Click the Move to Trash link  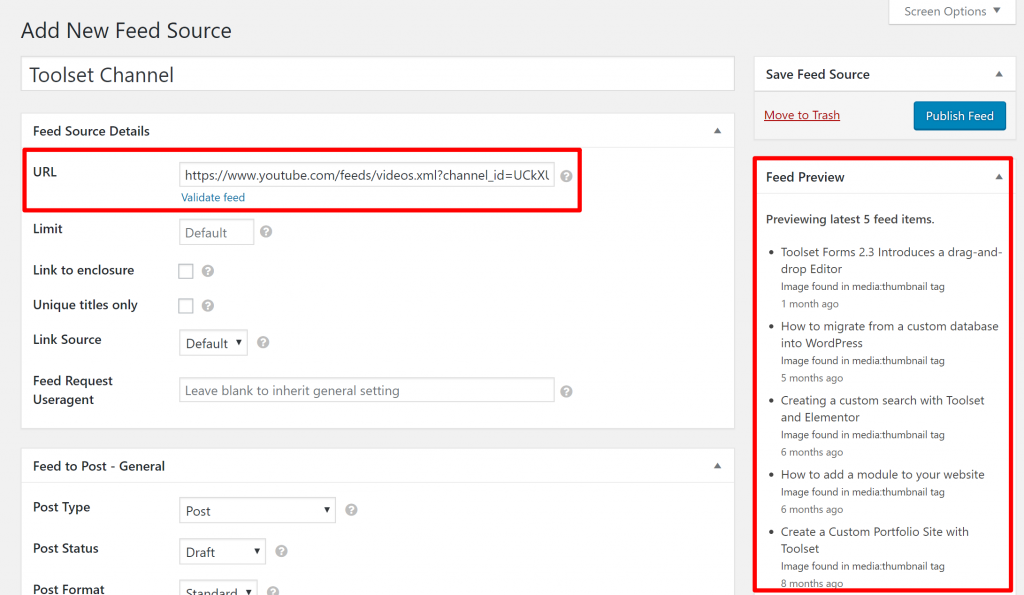tap(802, 115)
